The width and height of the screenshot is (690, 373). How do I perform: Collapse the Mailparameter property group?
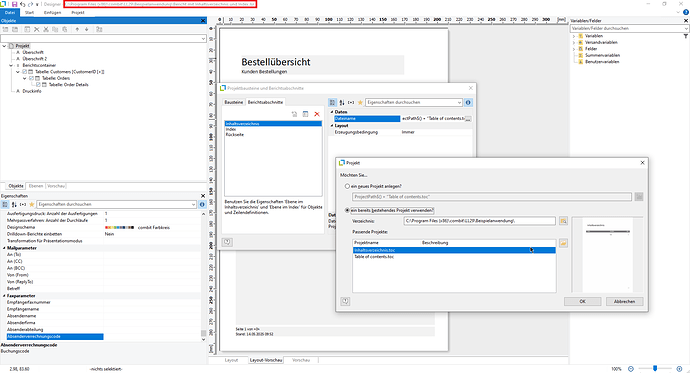[4, 248]
